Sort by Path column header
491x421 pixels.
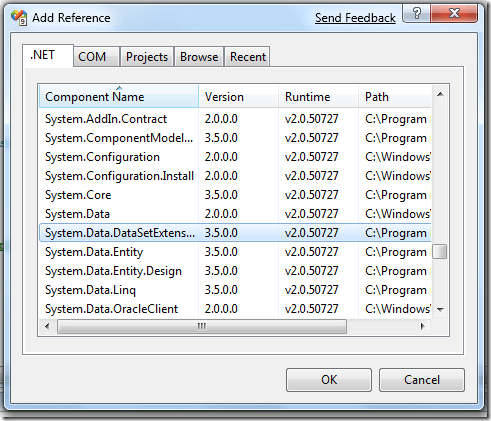(395, 97)
